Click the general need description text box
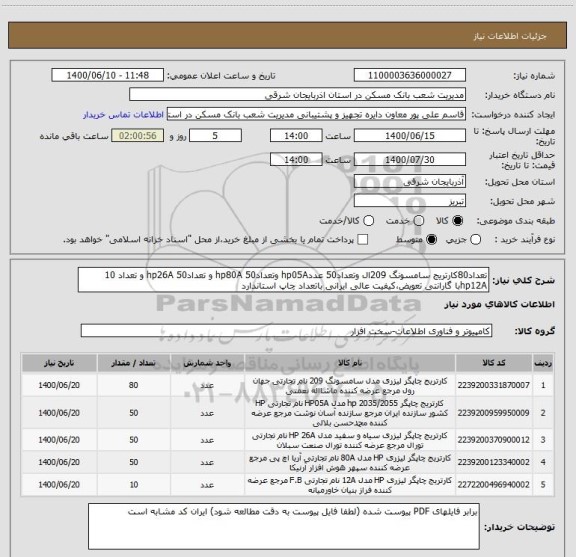Image resolution: width=576 pixels, height=557 pixels. pos(284,280)
